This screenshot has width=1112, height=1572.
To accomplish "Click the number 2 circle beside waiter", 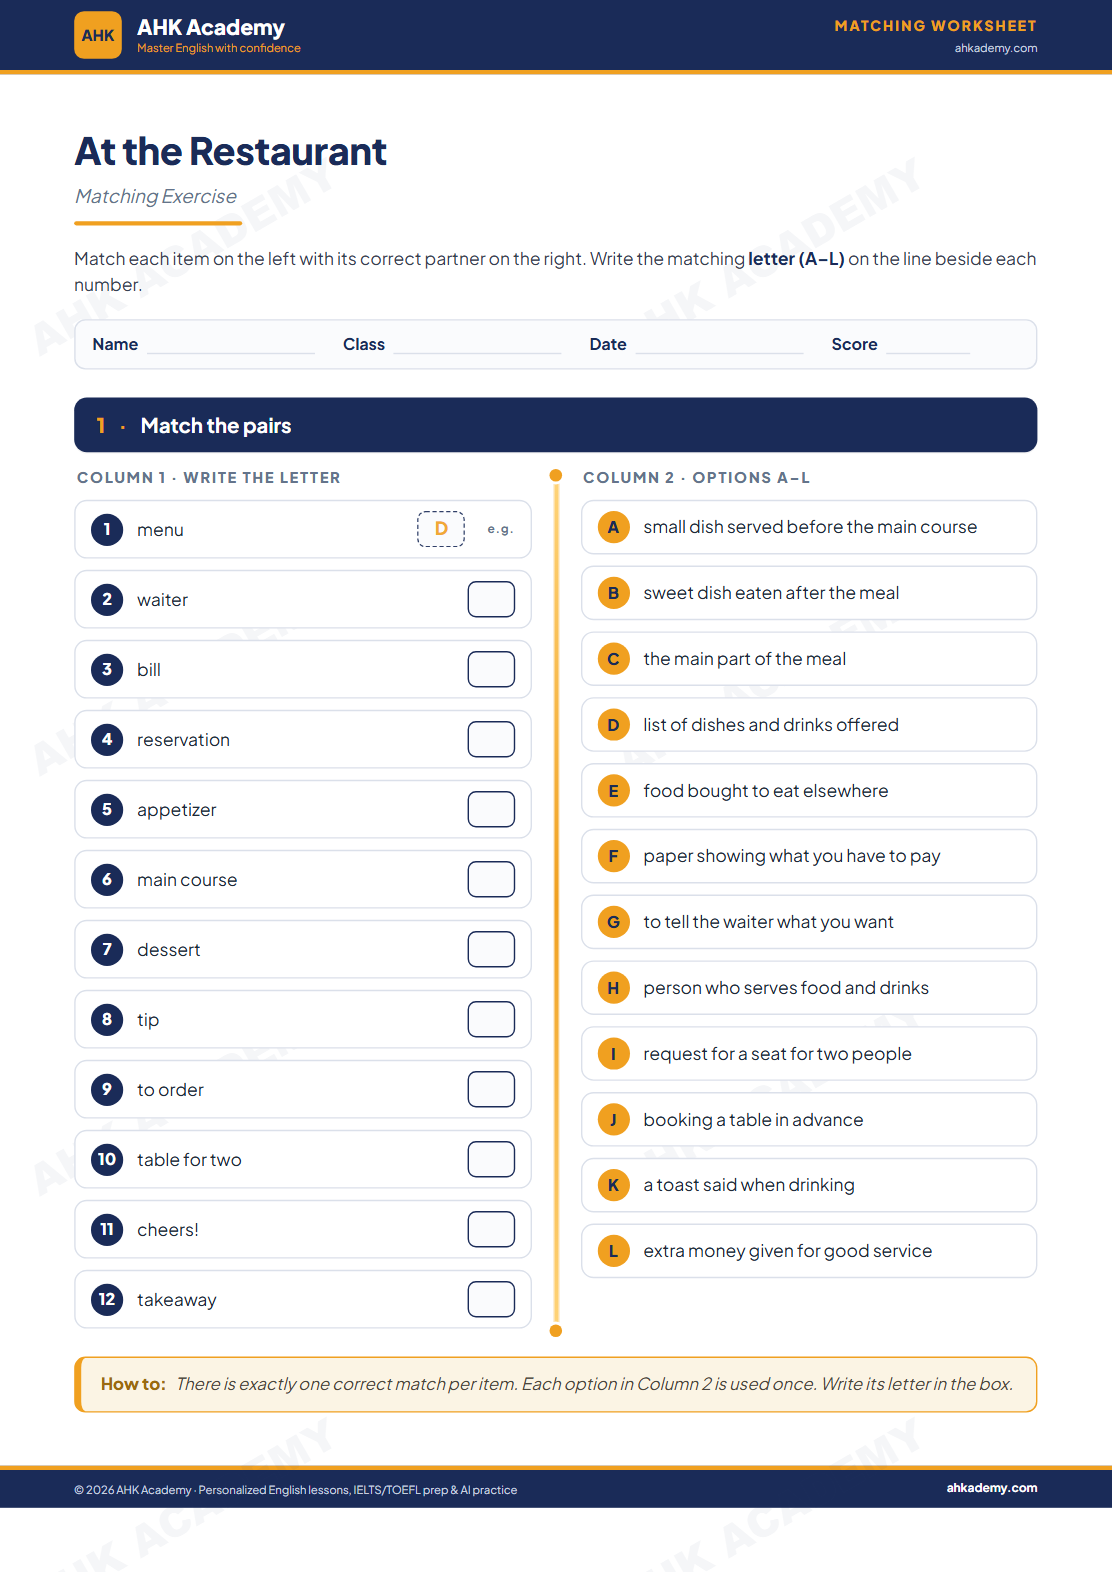I will 107,599.
